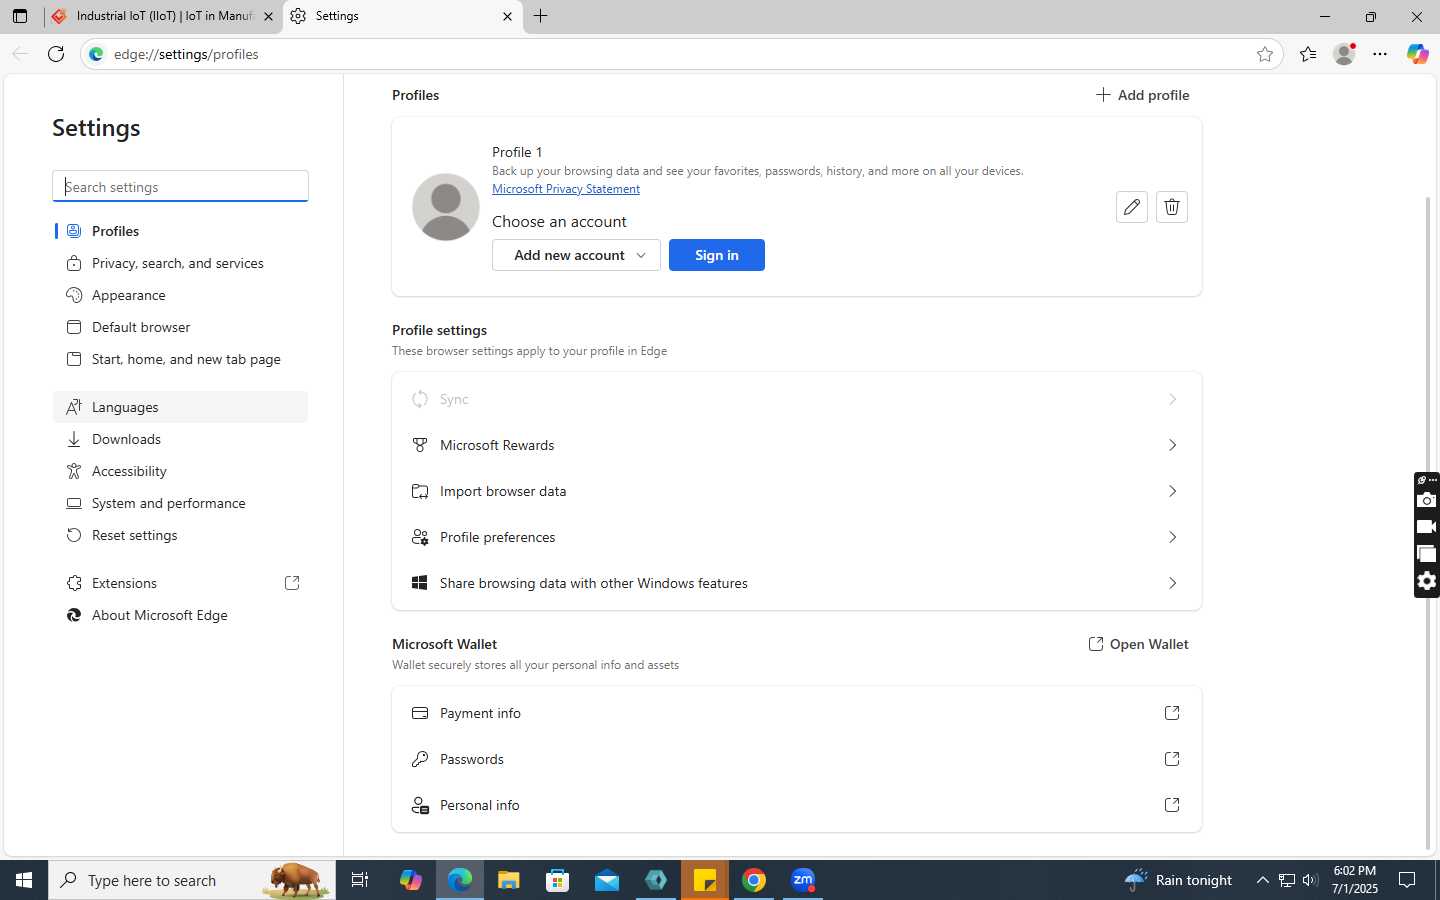
Task: Open Microsoft Rewards row
Action: click(x=797, y=445)
